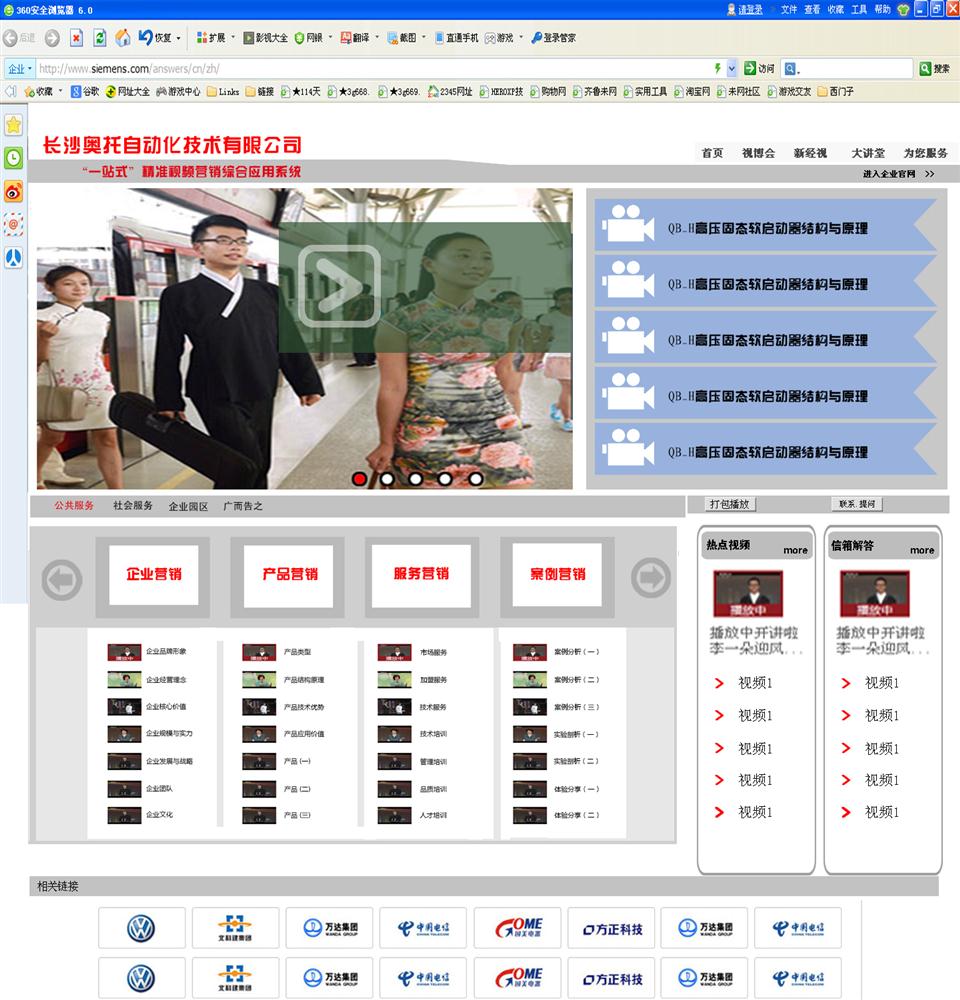The image size is (960, 1000).
Task: Open the 帮助 menu
Action: [882, 10]
